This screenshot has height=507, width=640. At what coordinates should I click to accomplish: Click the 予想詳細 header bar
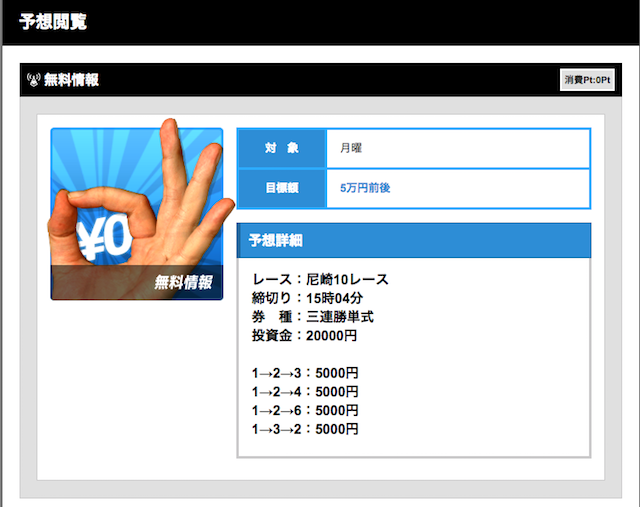click(x=414, y=240)
